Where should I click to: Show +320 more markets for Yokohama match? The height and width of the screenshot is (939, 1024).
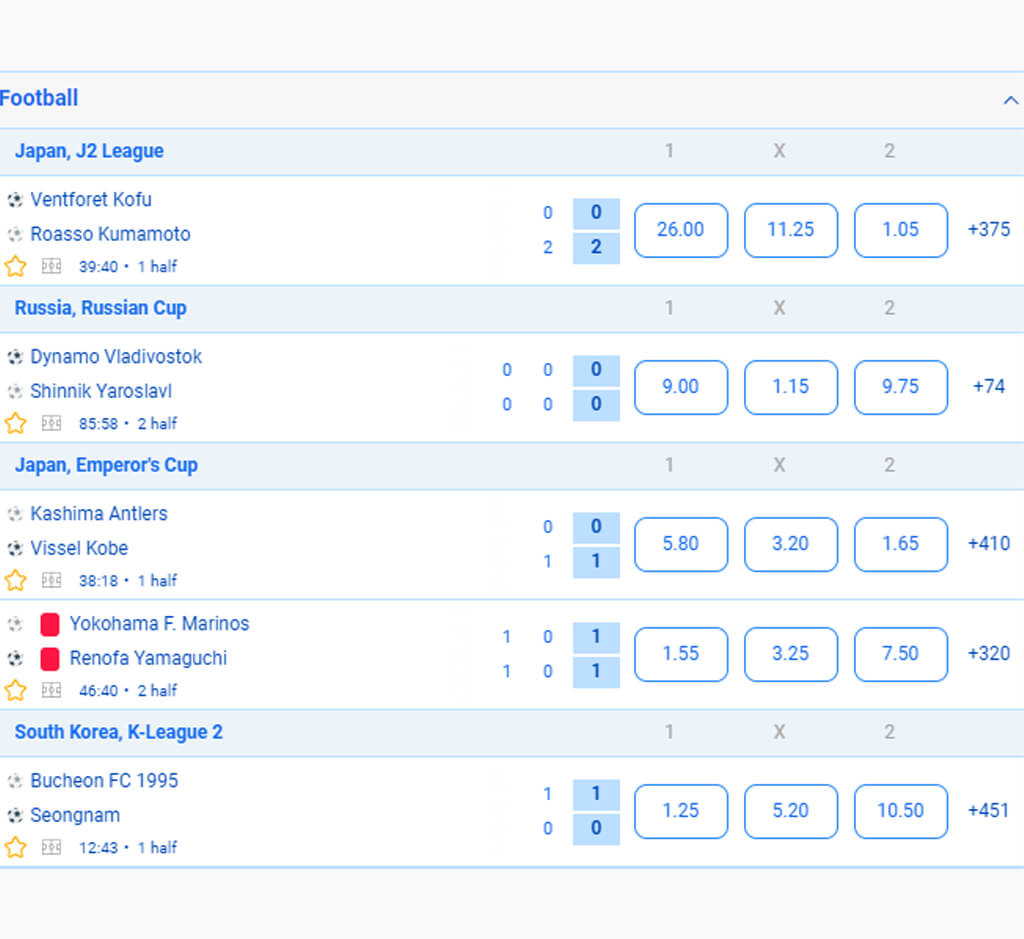(x=989, y=654)
